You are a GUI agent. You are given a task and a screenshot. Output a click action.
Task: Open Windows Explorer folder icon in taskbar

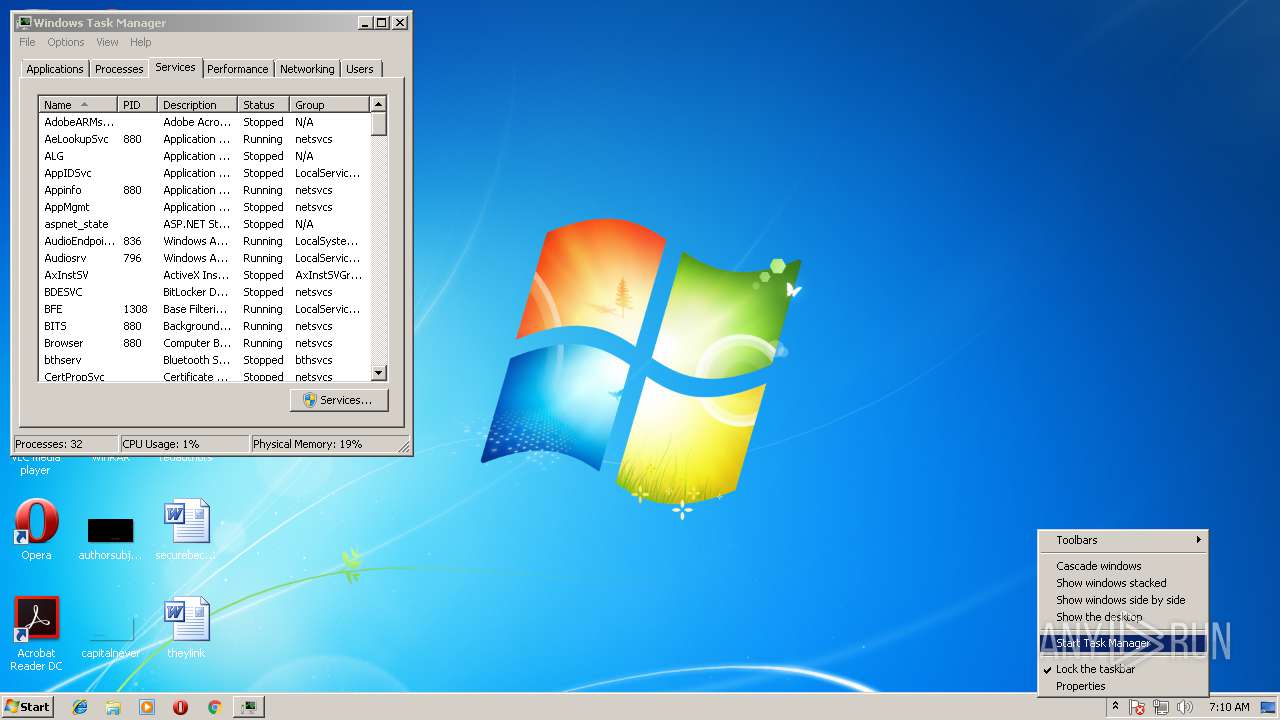click(113, 707)
